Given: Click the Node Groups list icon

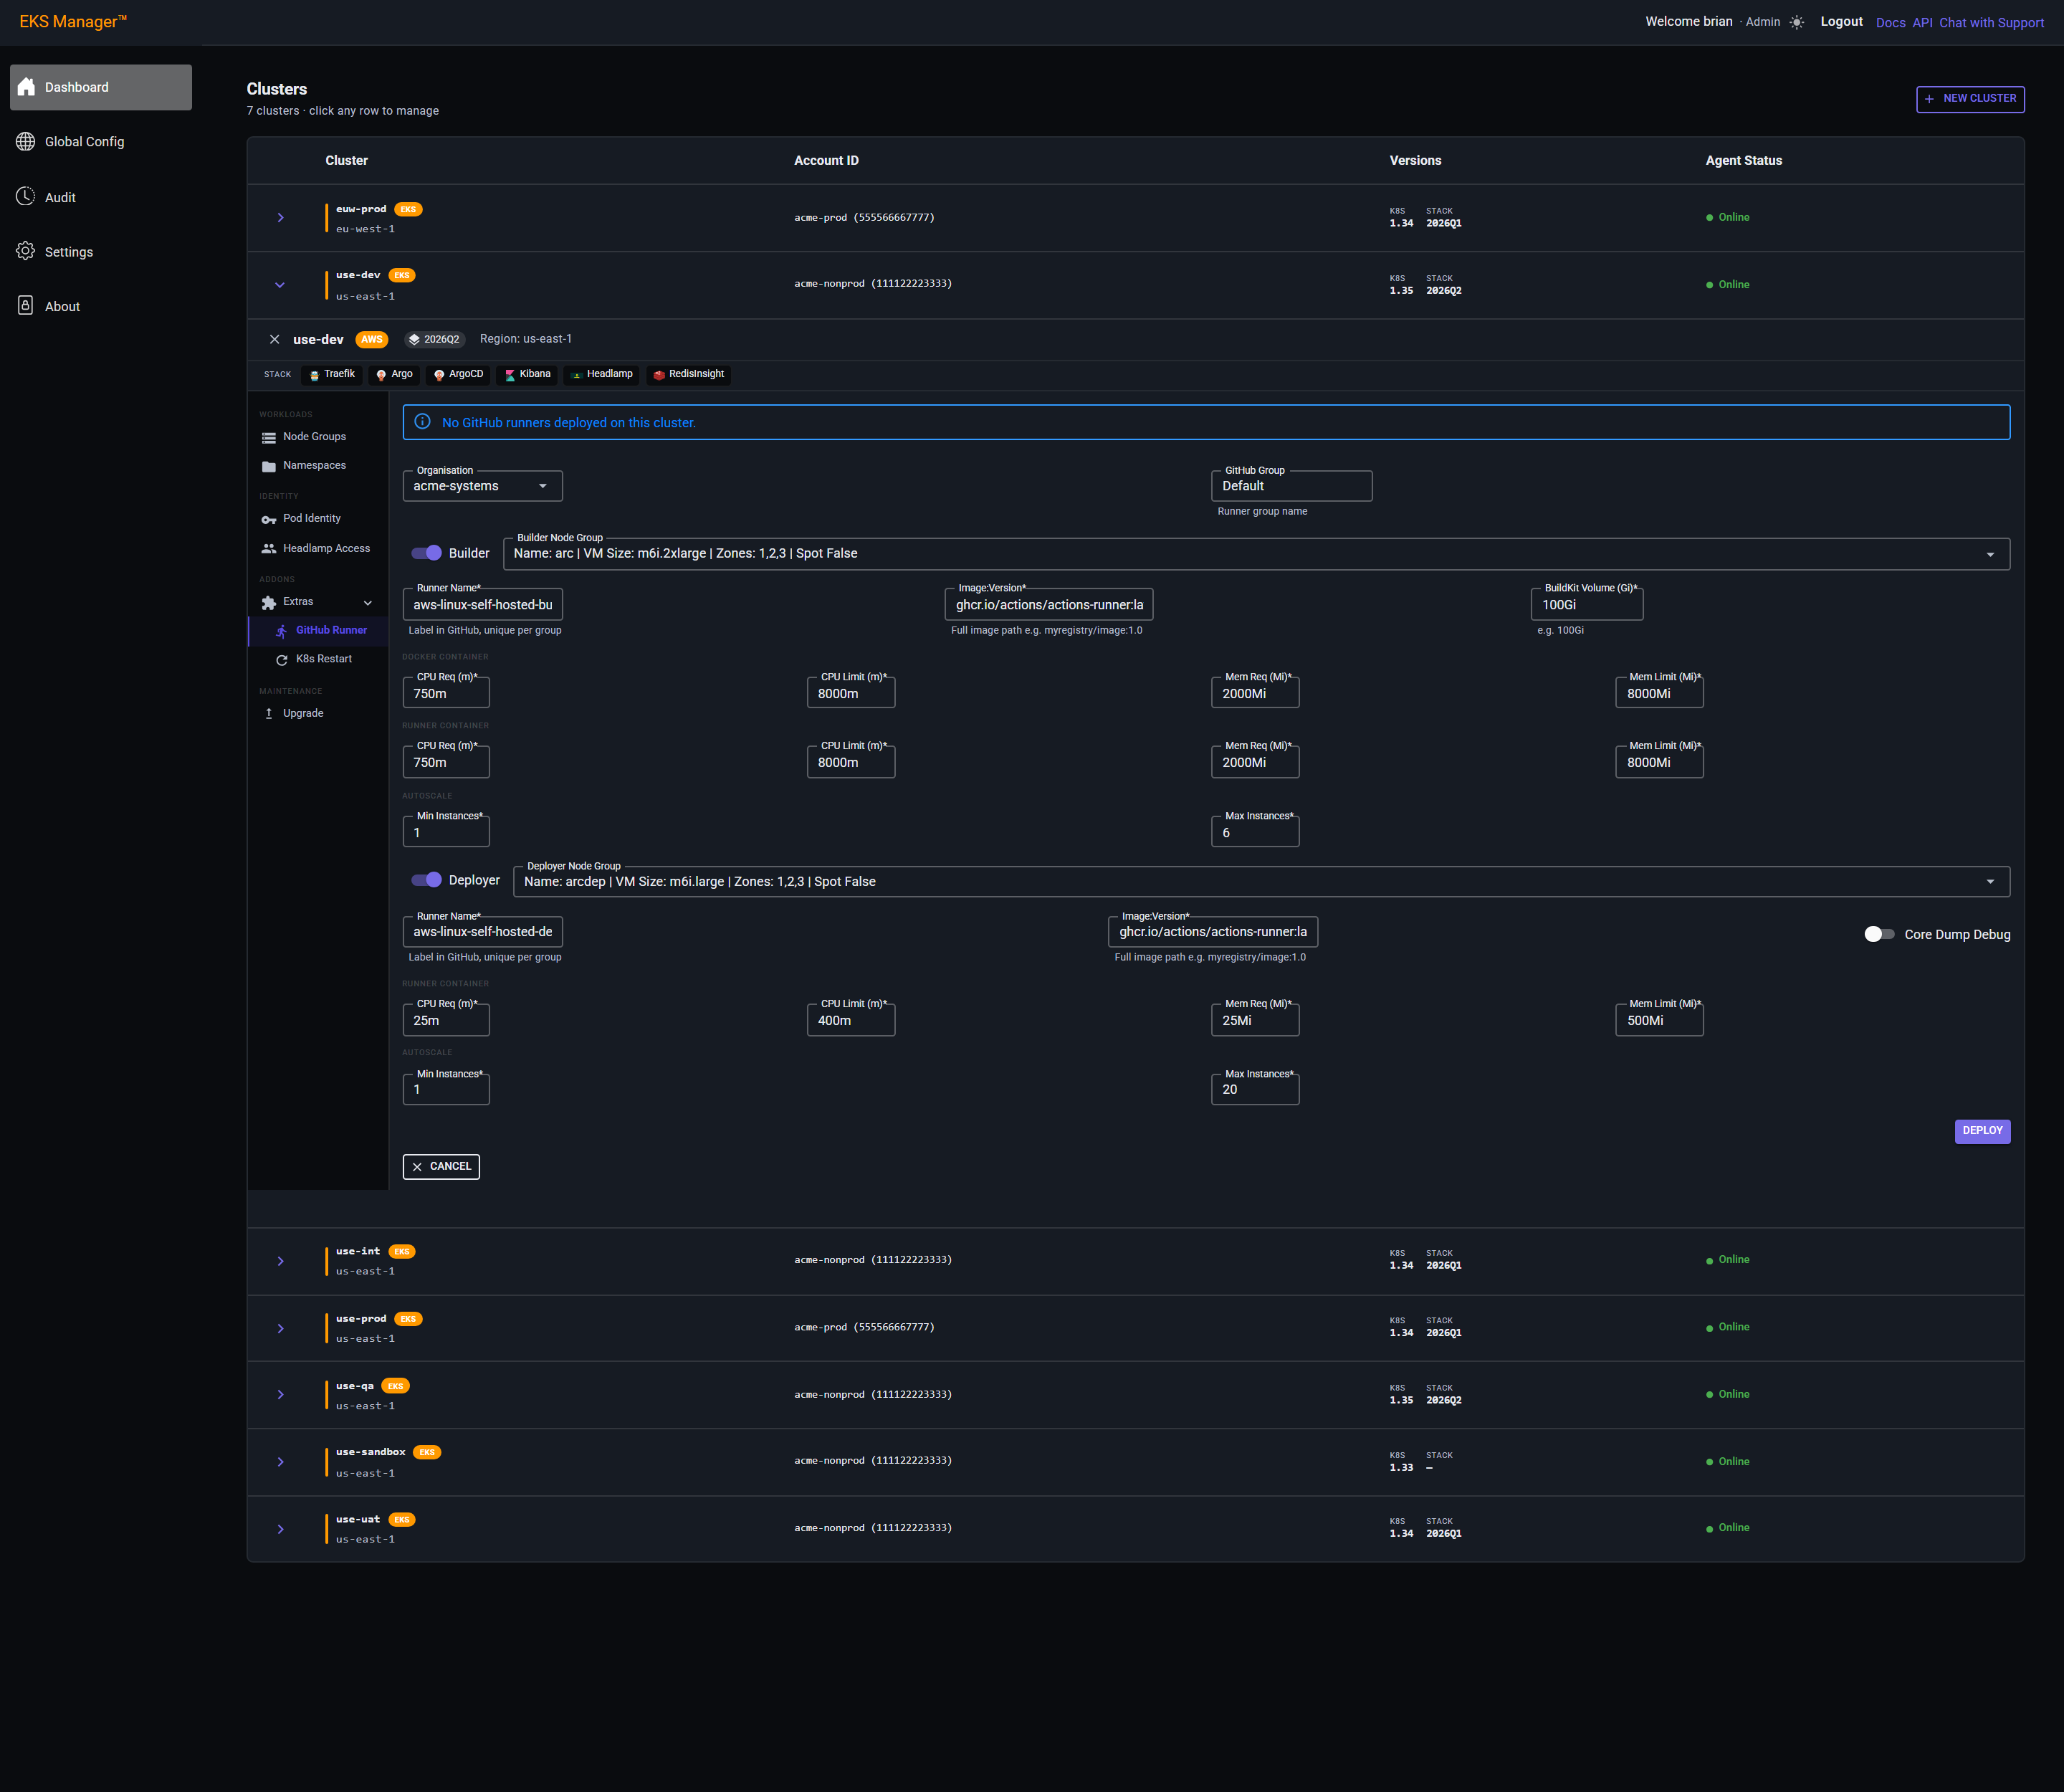Looking at the screenshot, I should click(269, 437).
